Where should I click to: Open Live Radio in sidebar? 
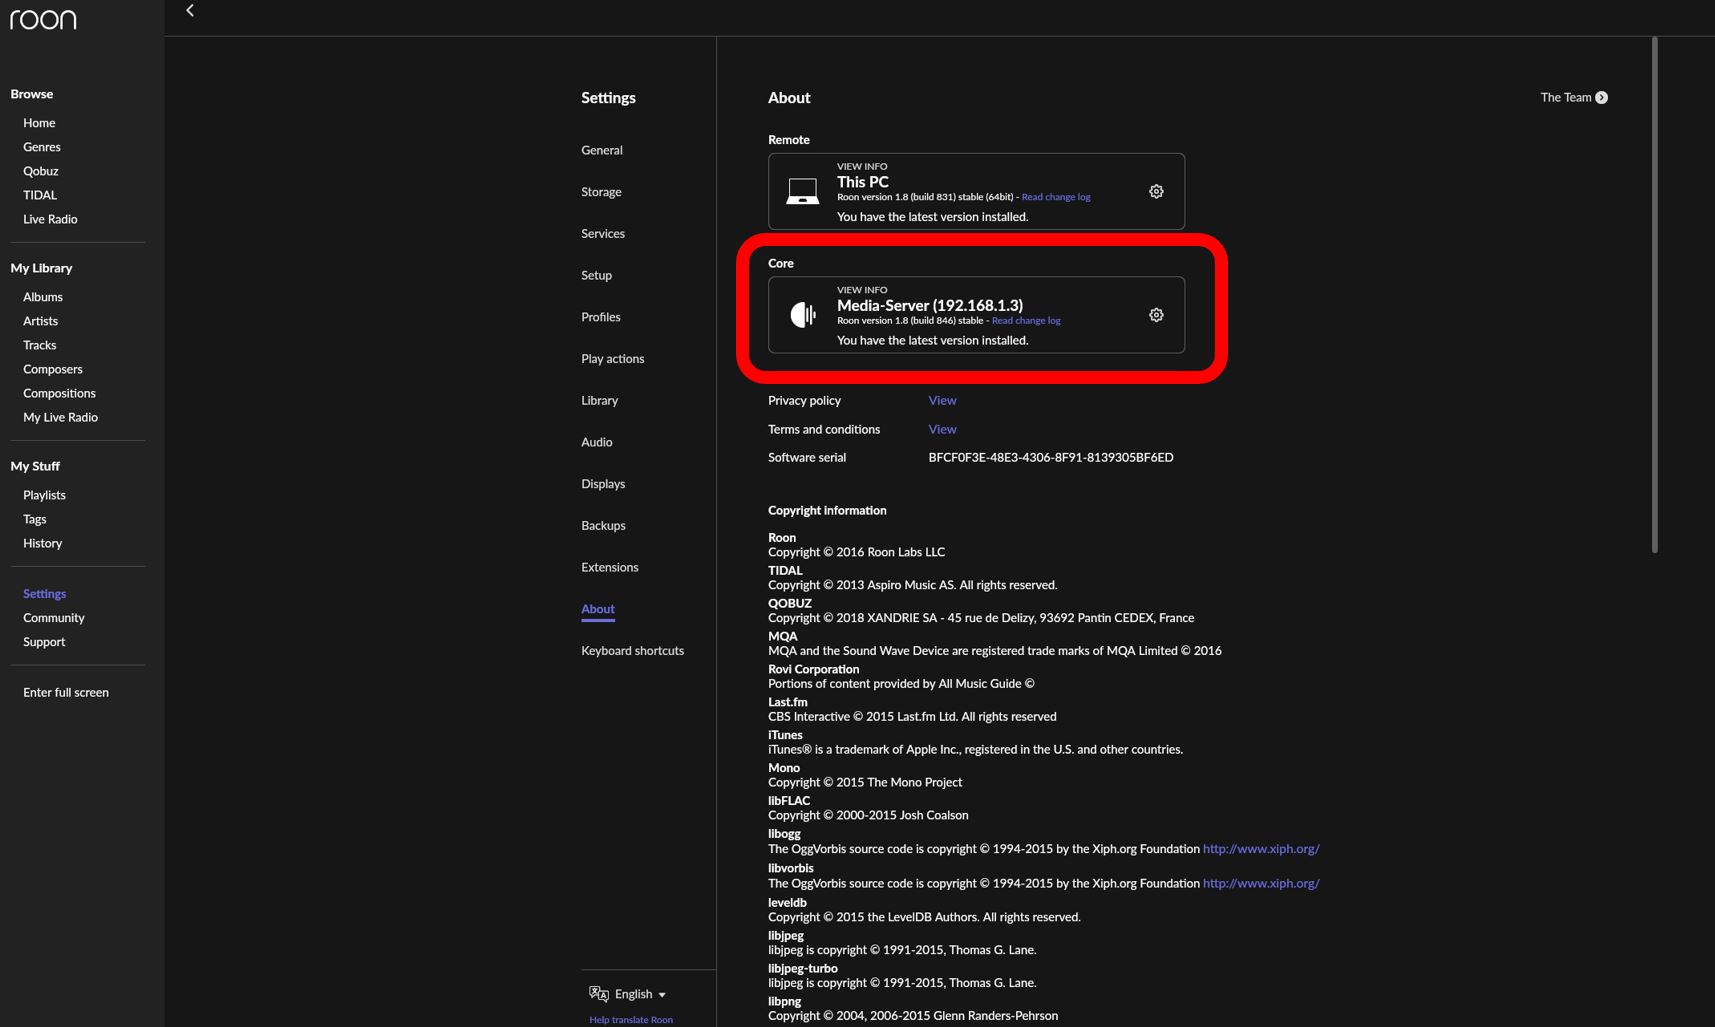(x=50, y=219)
